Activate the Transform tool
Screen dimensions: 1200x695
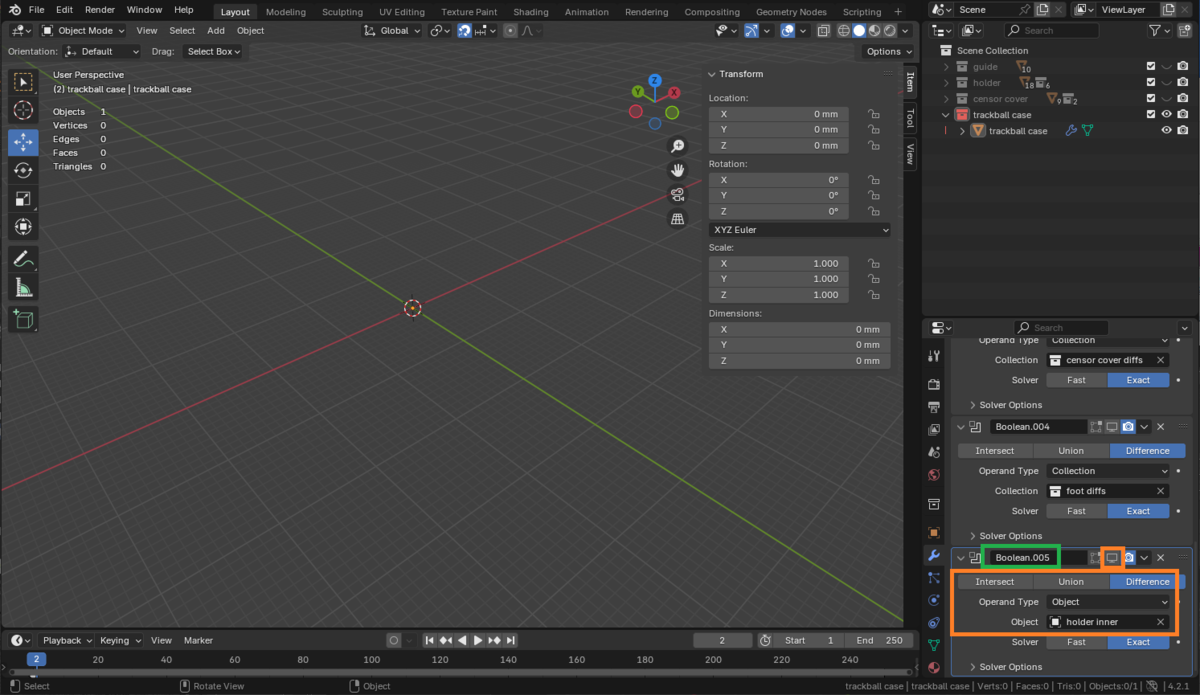(x=23, y=227)
